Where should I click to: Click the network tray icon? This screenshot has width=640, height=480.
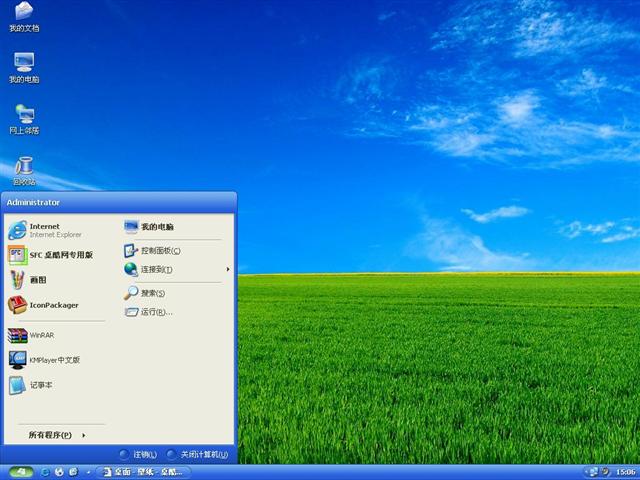[x=594, y=472]
